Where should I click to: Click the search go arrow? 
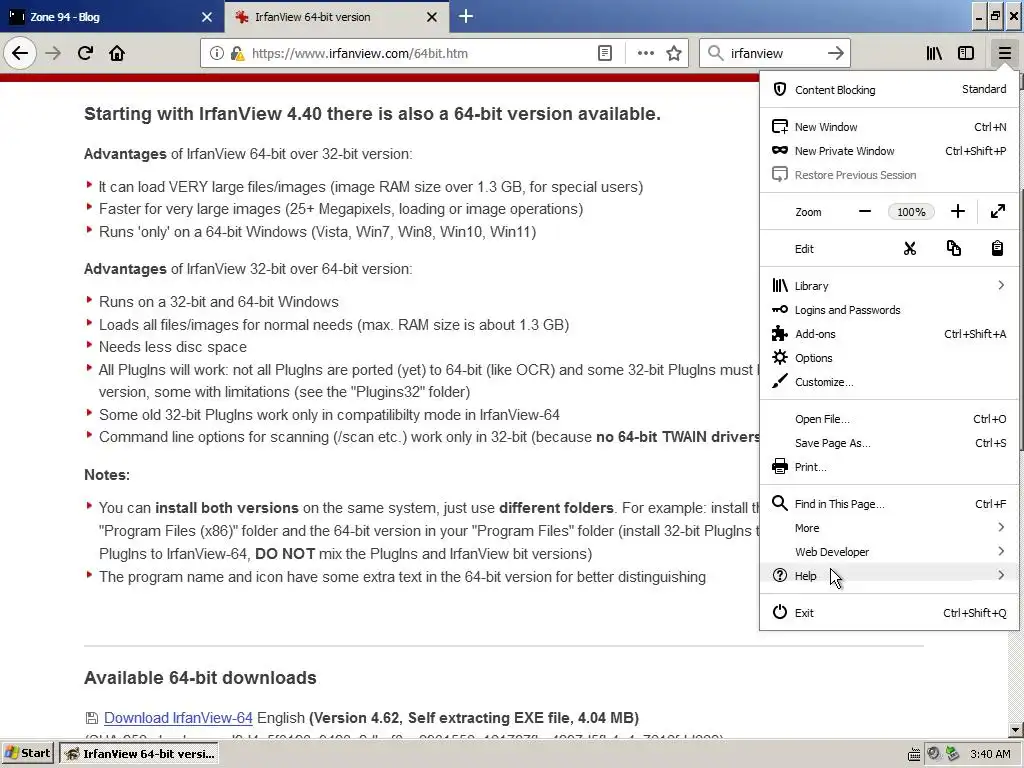(835, 53)
